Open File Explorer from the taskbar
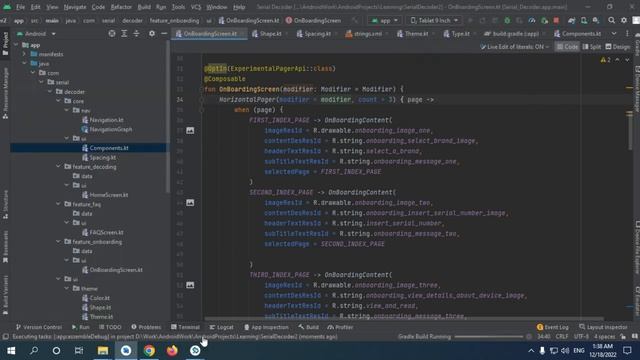 tap(102, 351)
